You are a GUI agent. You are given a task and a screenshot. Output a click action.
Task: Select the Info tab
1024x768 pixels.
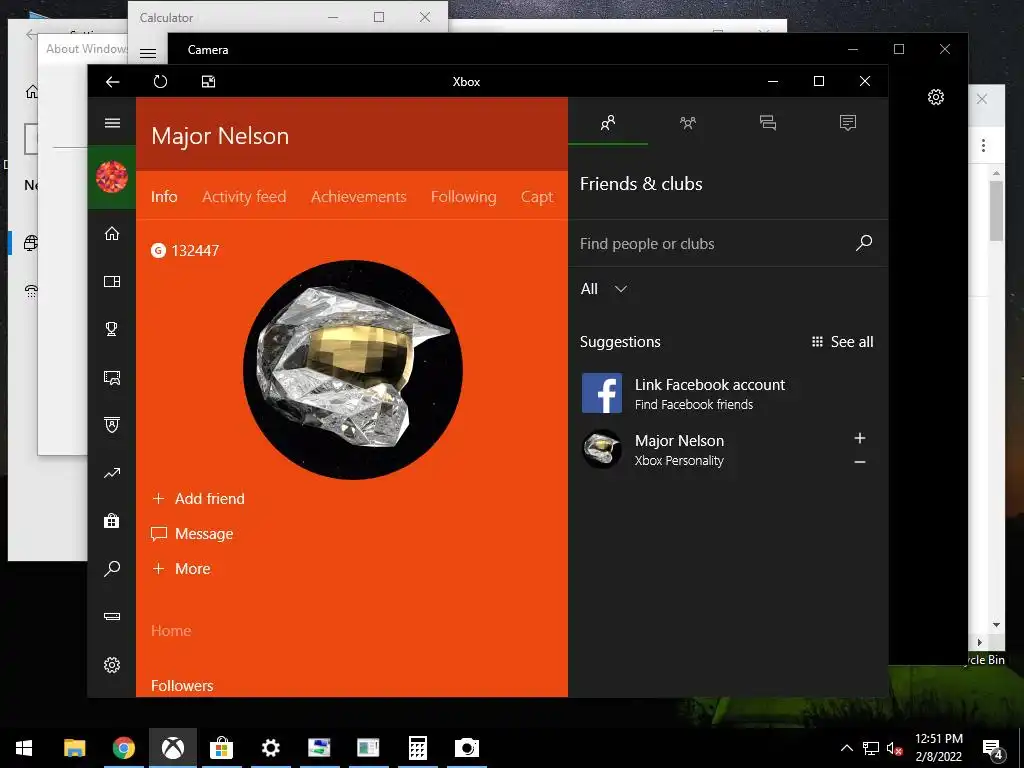point(164,197)
